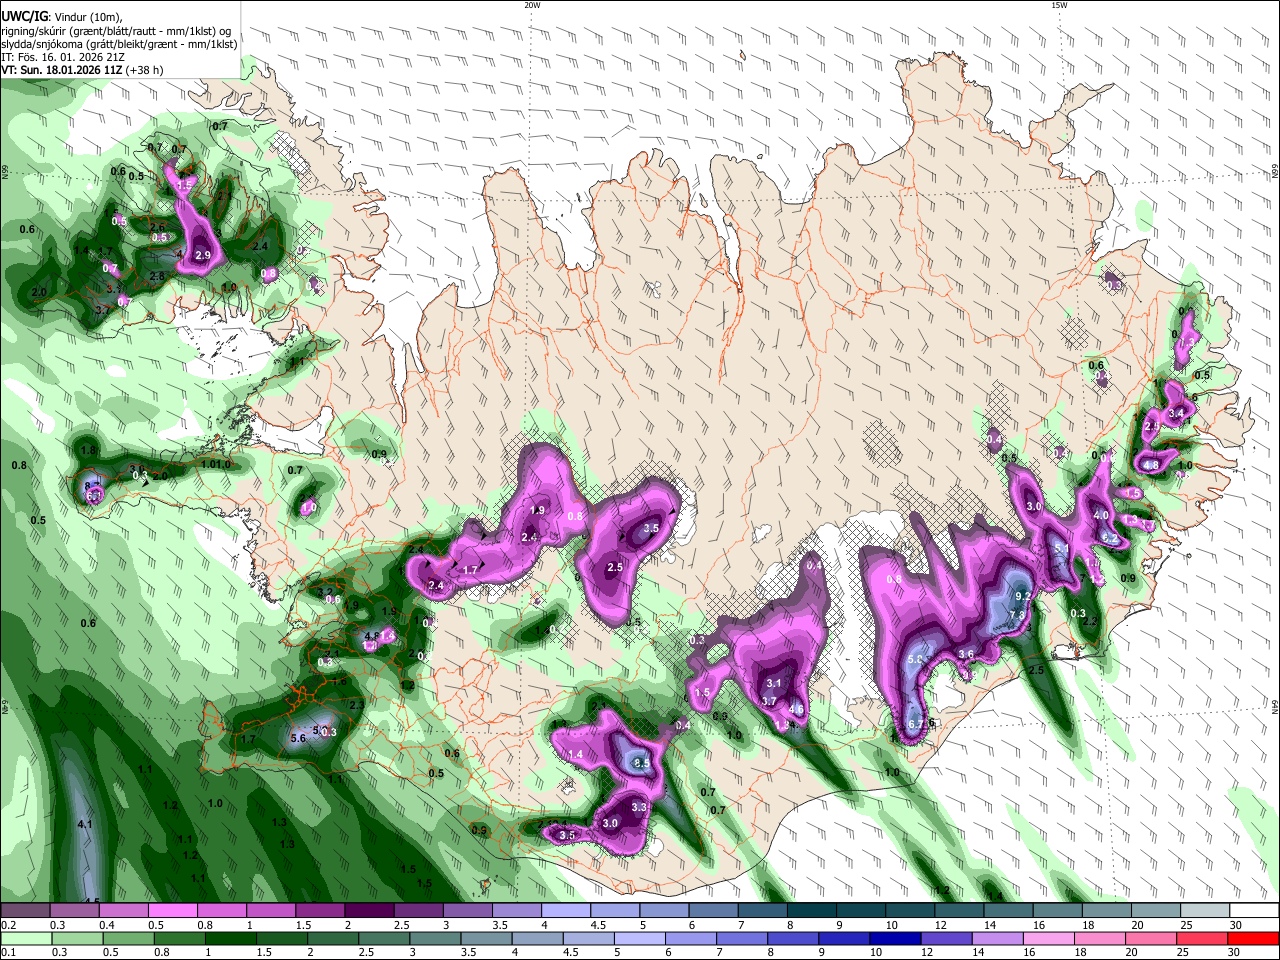Viewport: 1280px width, 960px height.
Task: Select the bright red swatch after 30
Action: [x=1253, y=939]
